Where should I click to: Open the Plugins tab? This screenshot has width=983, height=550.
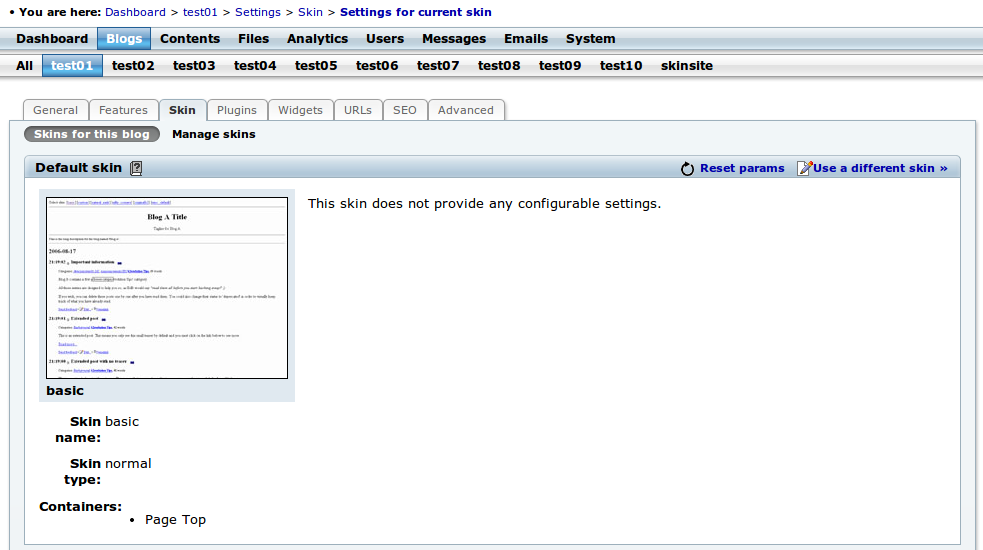point(236,110)
